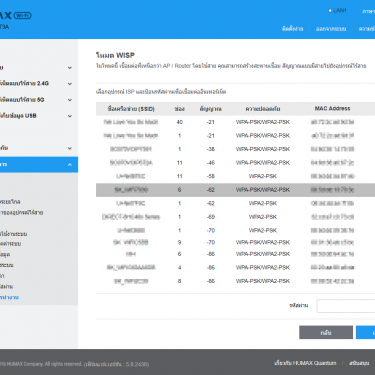Click the logout link ออกจากระบบ
375x375 pixels.
tap(331, 29)
